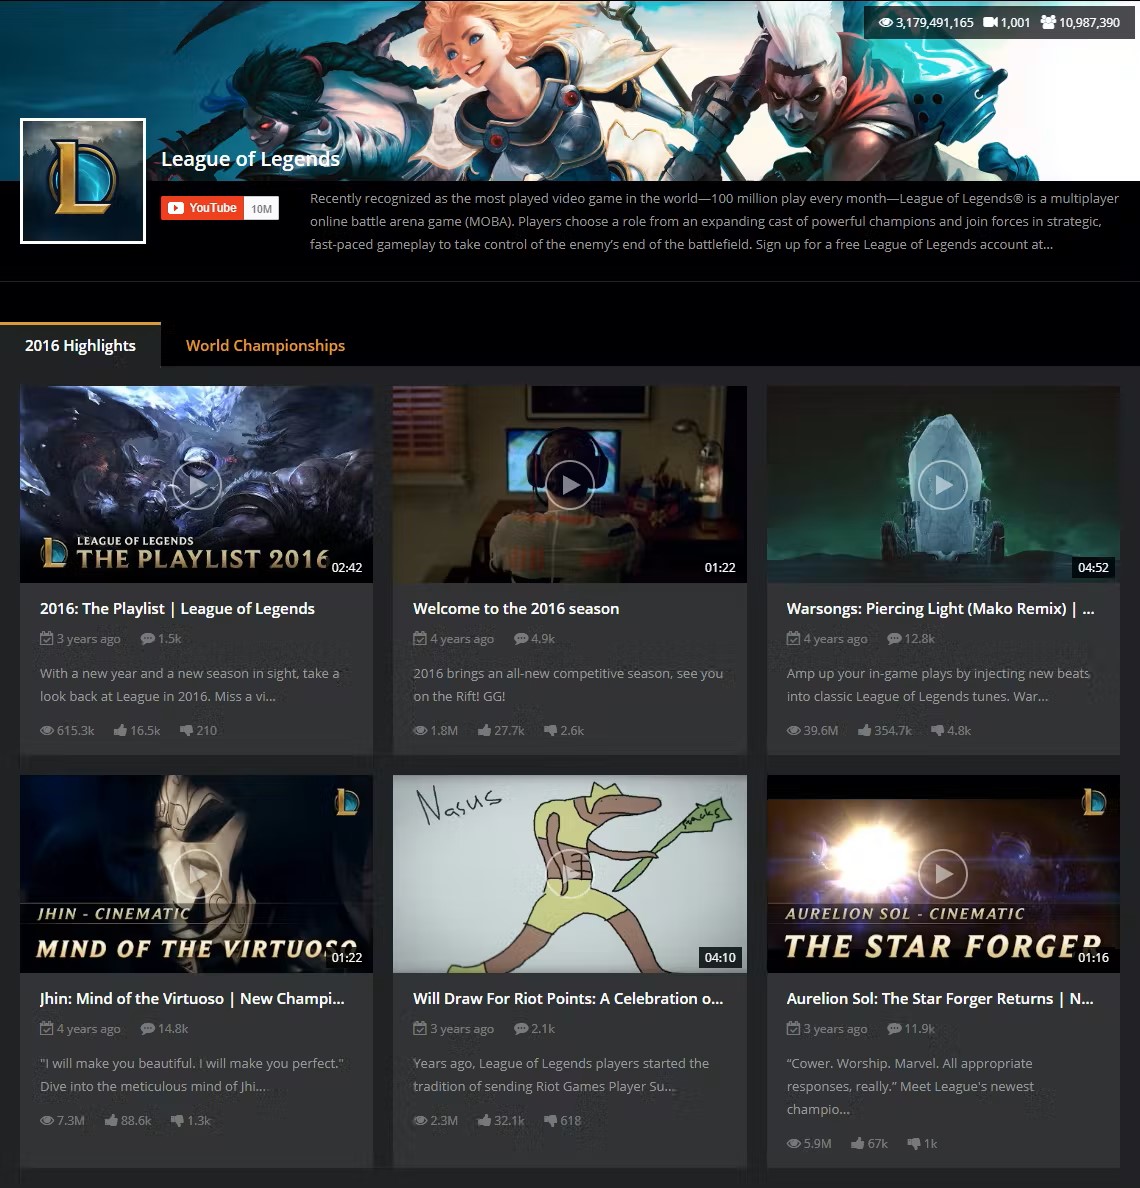Play the Jhin: Mind of the Virtuoso video
Image resolution: width=1140 pixels, height=1188 pixels.
(x=197, y=874)
